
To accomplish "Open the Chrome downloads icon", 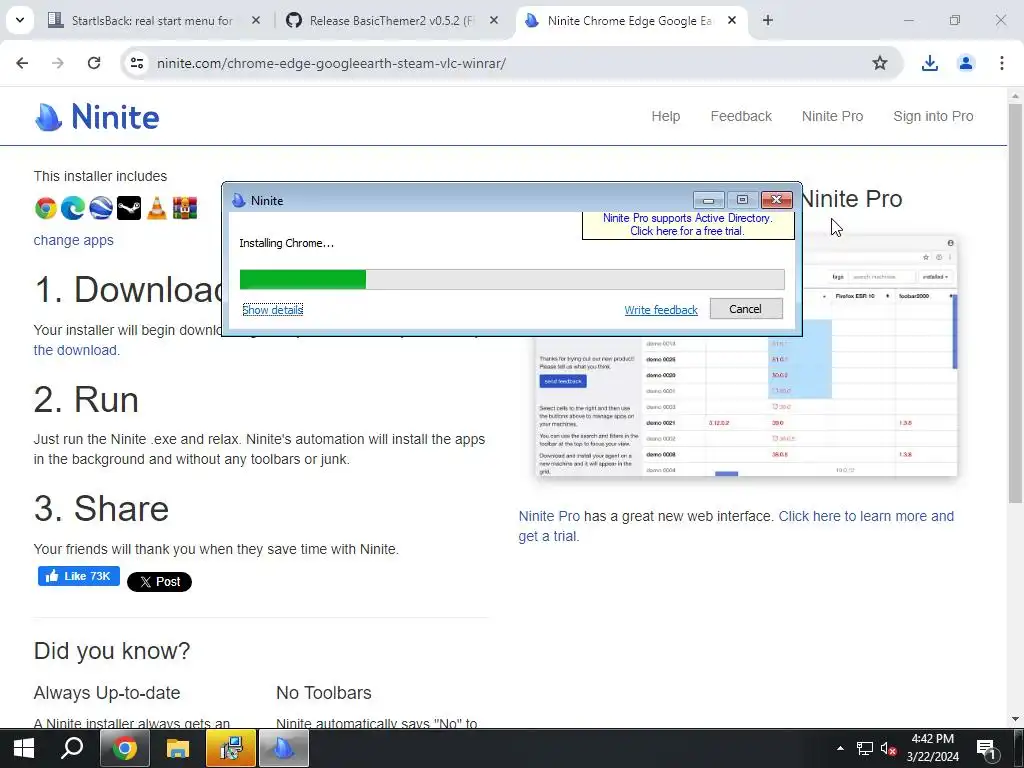I will (x=929, y=63).
